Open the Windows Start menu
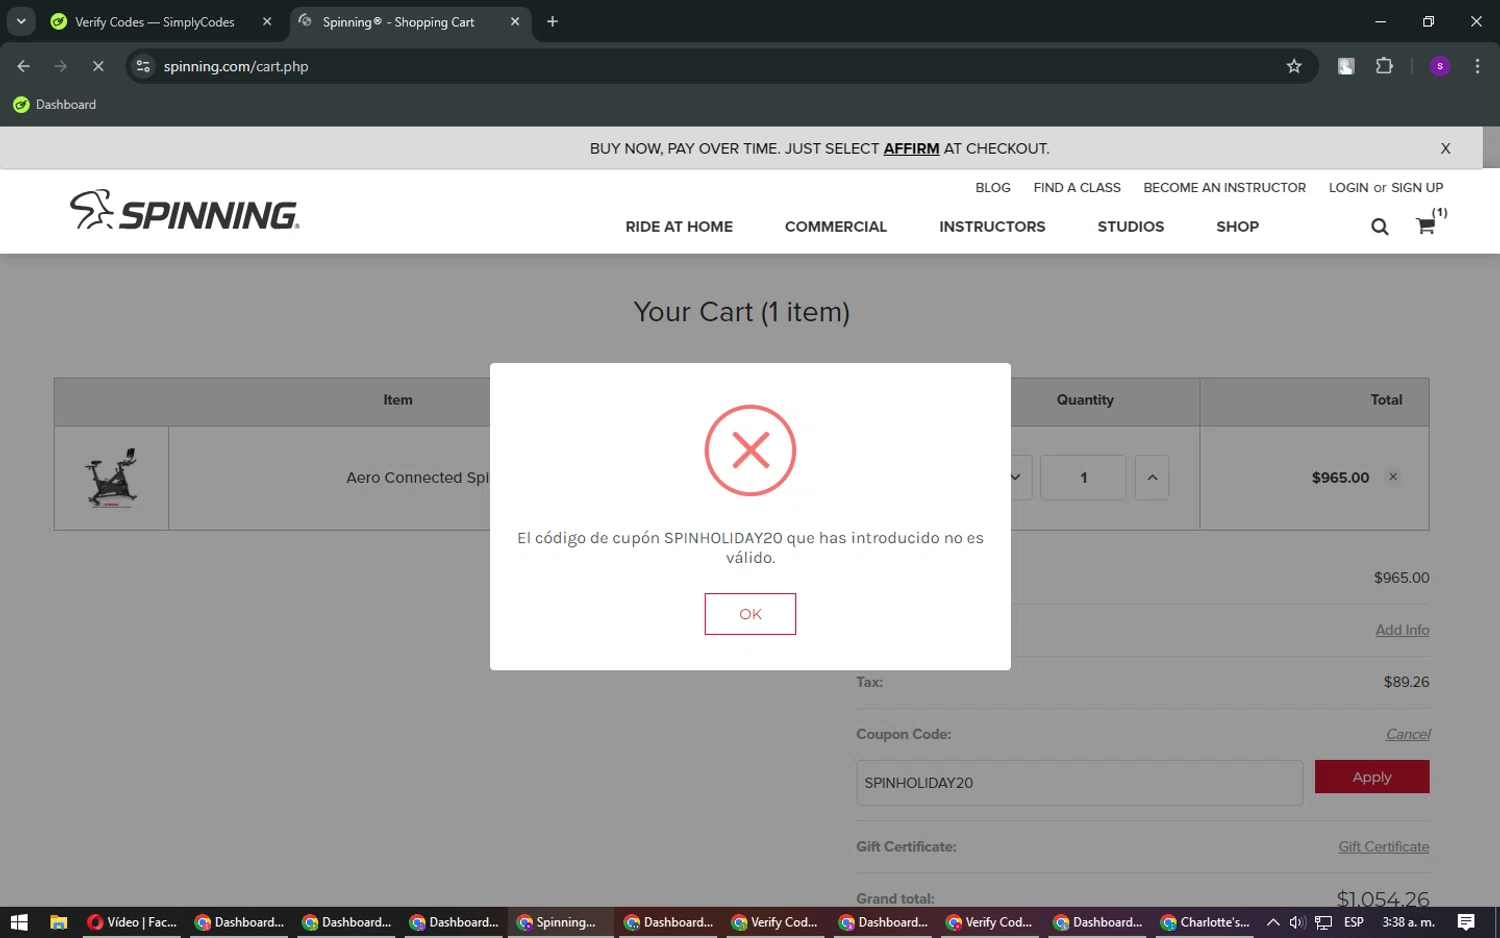The width and height of the screenshot is (1500, 938). tap(19, 922)
